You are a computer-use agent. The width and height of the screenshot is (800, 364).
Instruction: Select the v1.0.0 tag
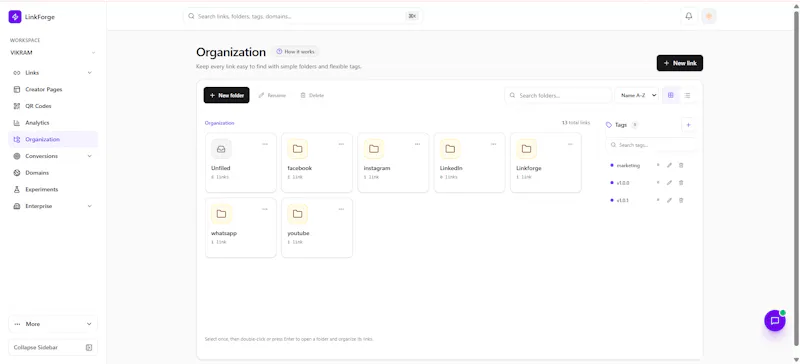click(x=623, y=183)
